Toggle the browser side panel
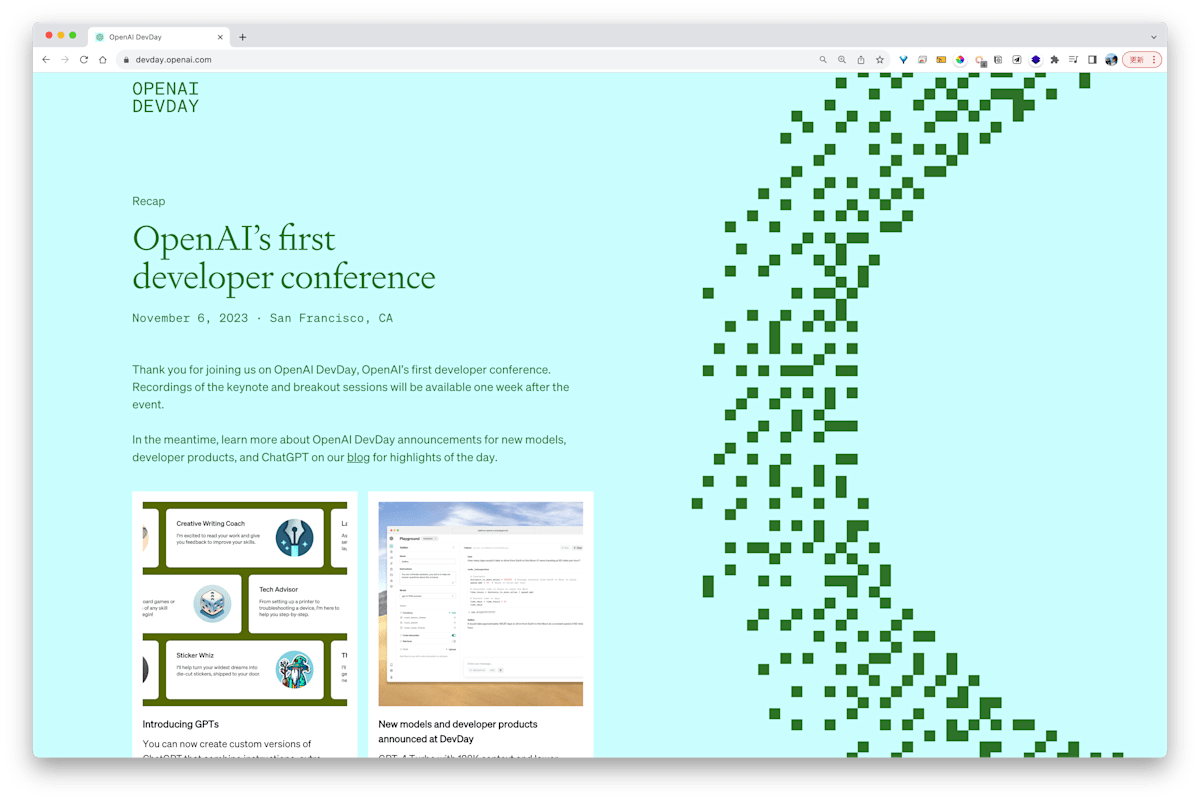 (1092, 60)
